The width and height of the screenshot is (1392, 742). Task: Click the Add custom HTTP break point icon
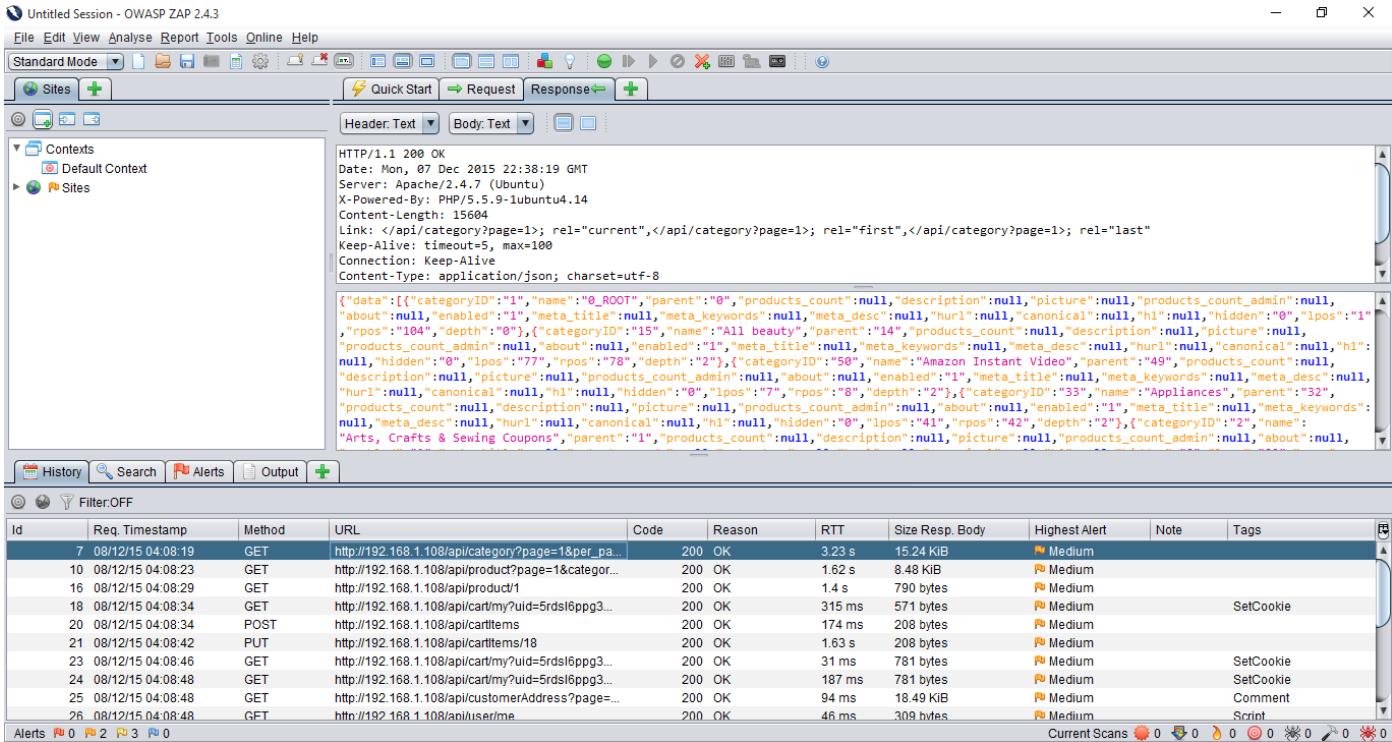[x=702, y=61]
